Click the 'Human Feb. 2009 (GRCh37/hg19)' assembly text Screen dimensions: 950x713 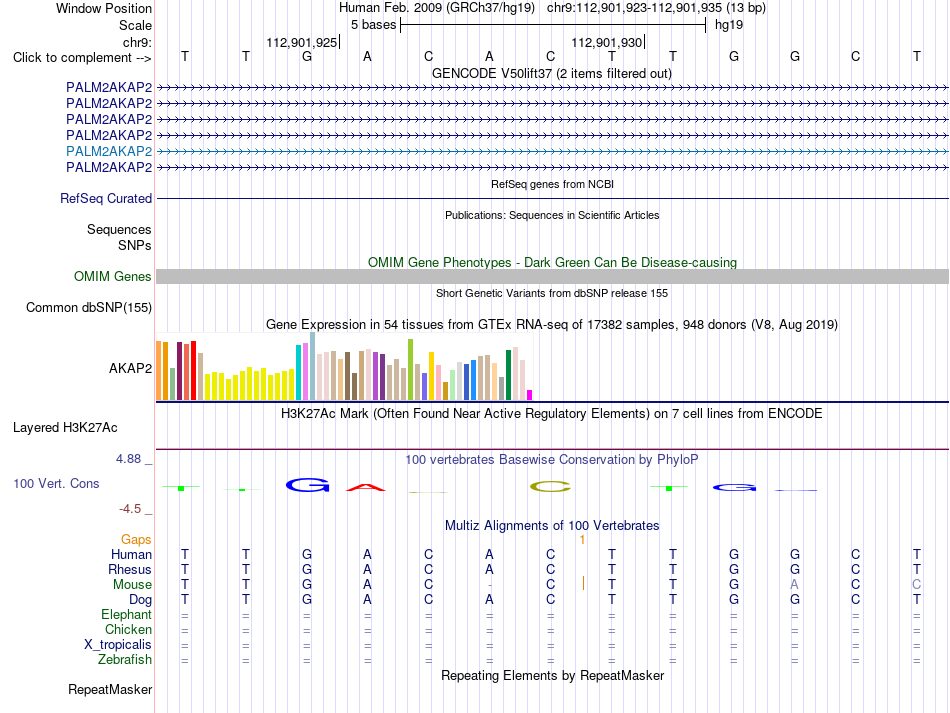(437, 8)
